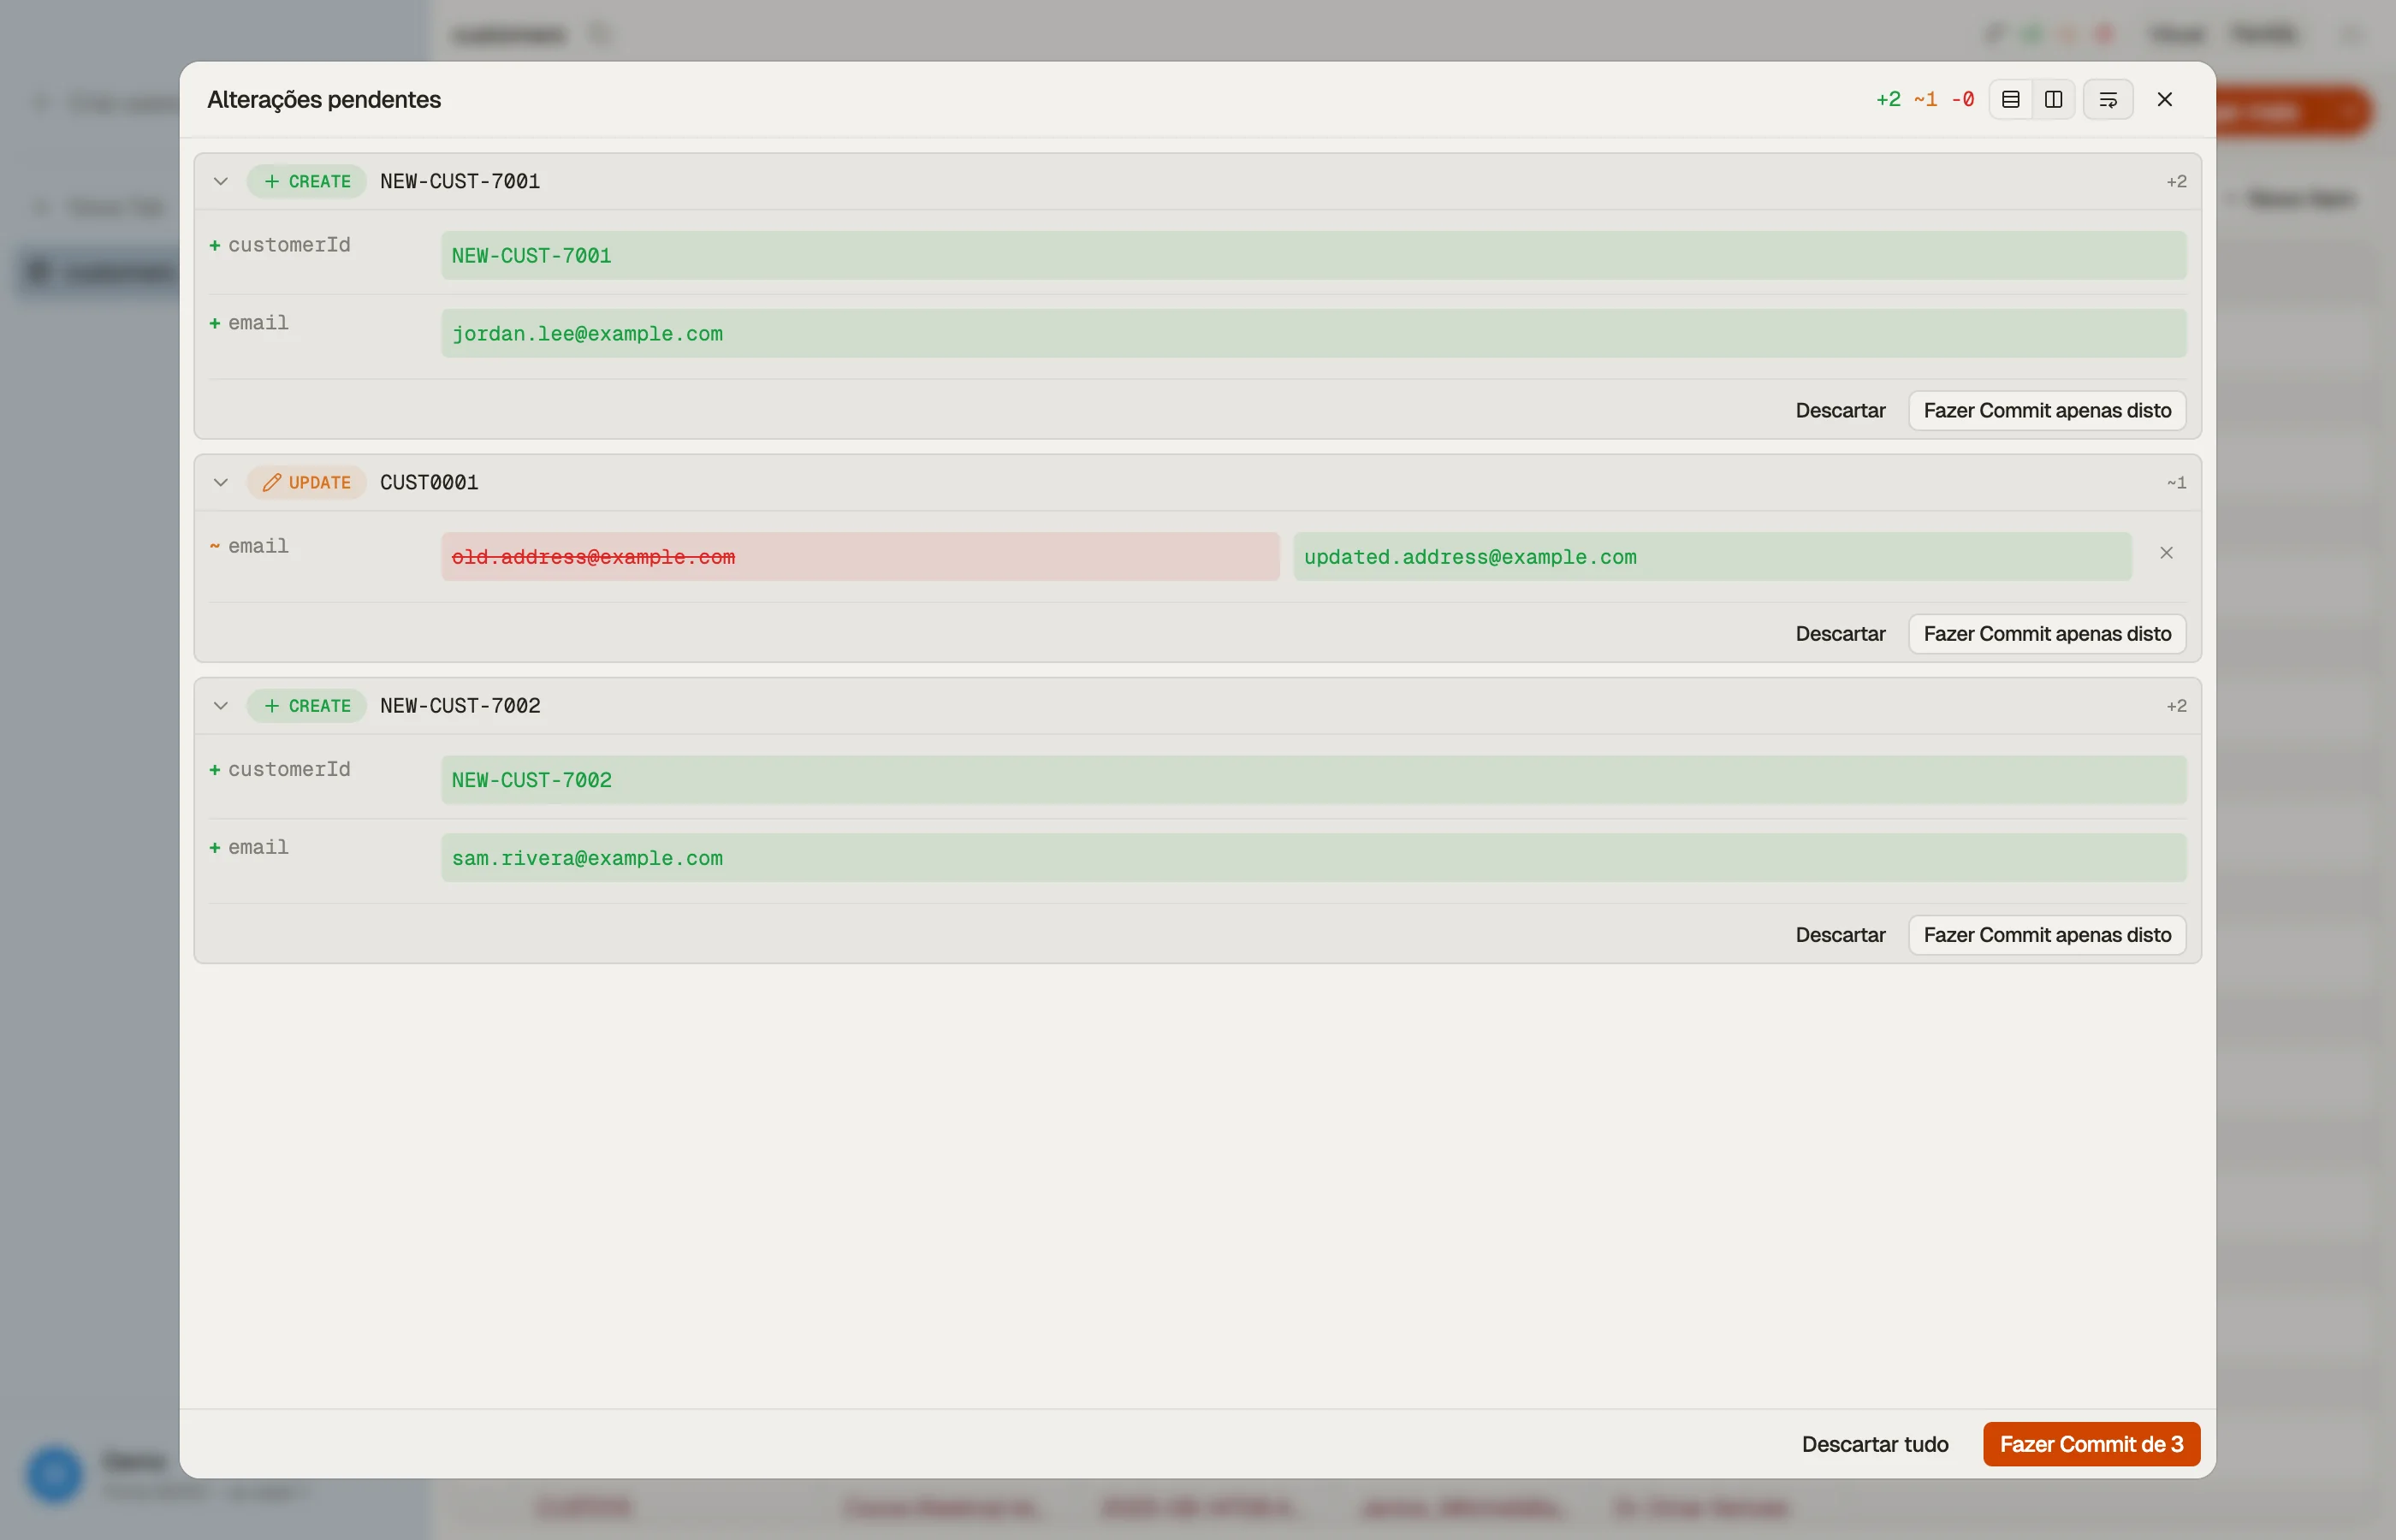The width and height of the screenshot is (2396, 1540).
Task: Commit only the CUST0001 update
Action: (x=2047, y=633)
